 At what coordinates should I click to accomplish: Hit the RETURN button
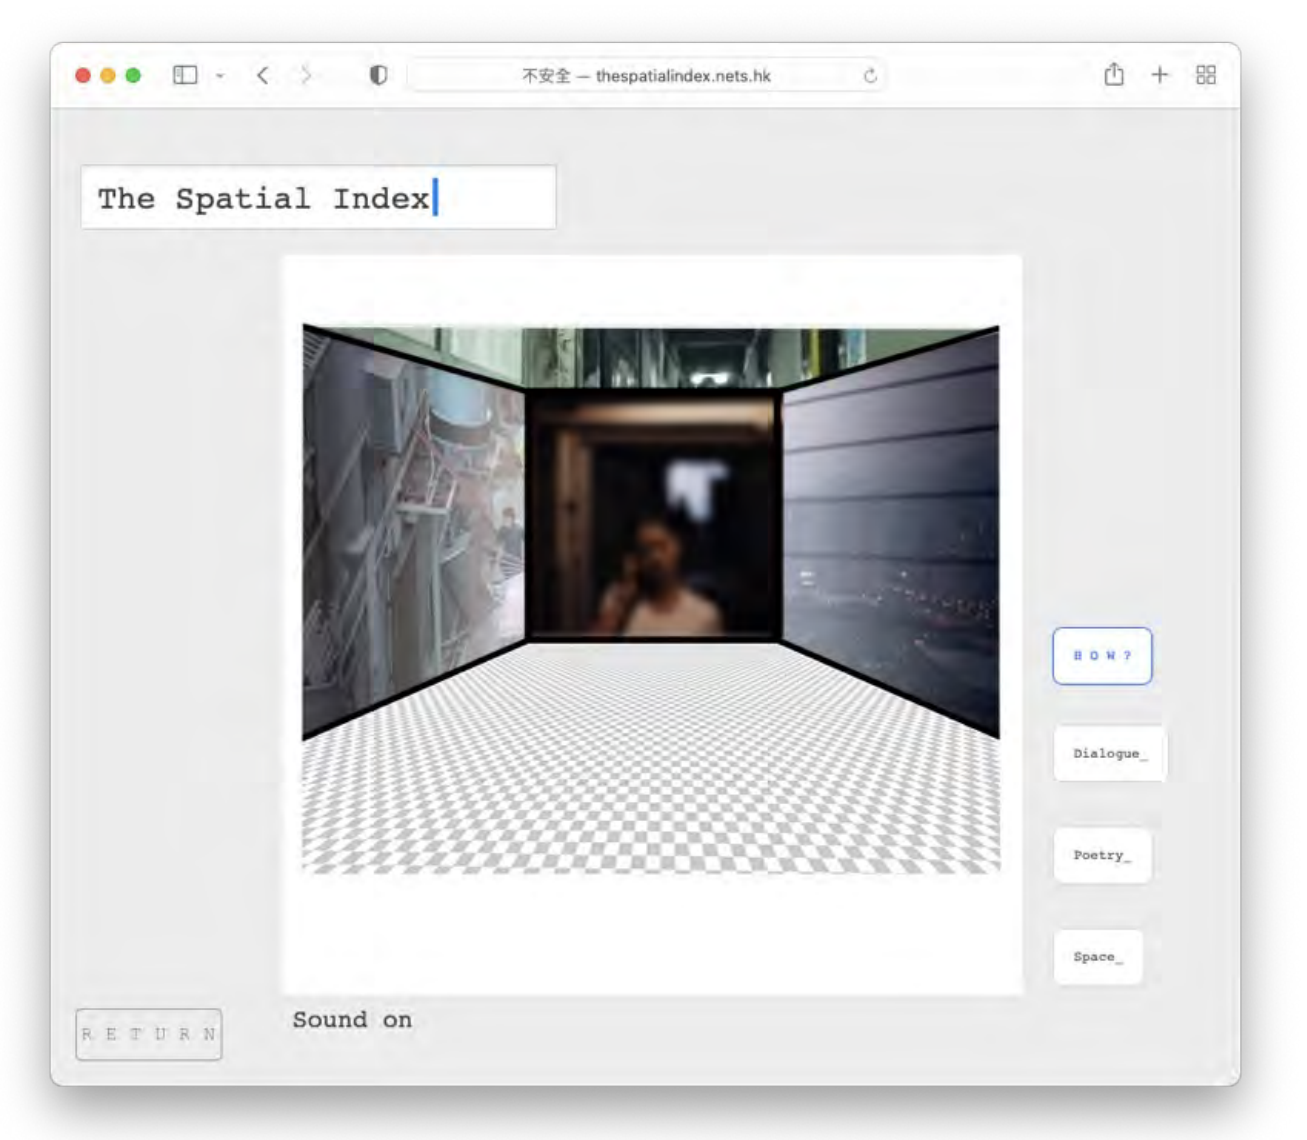[x=149, y=1034]
